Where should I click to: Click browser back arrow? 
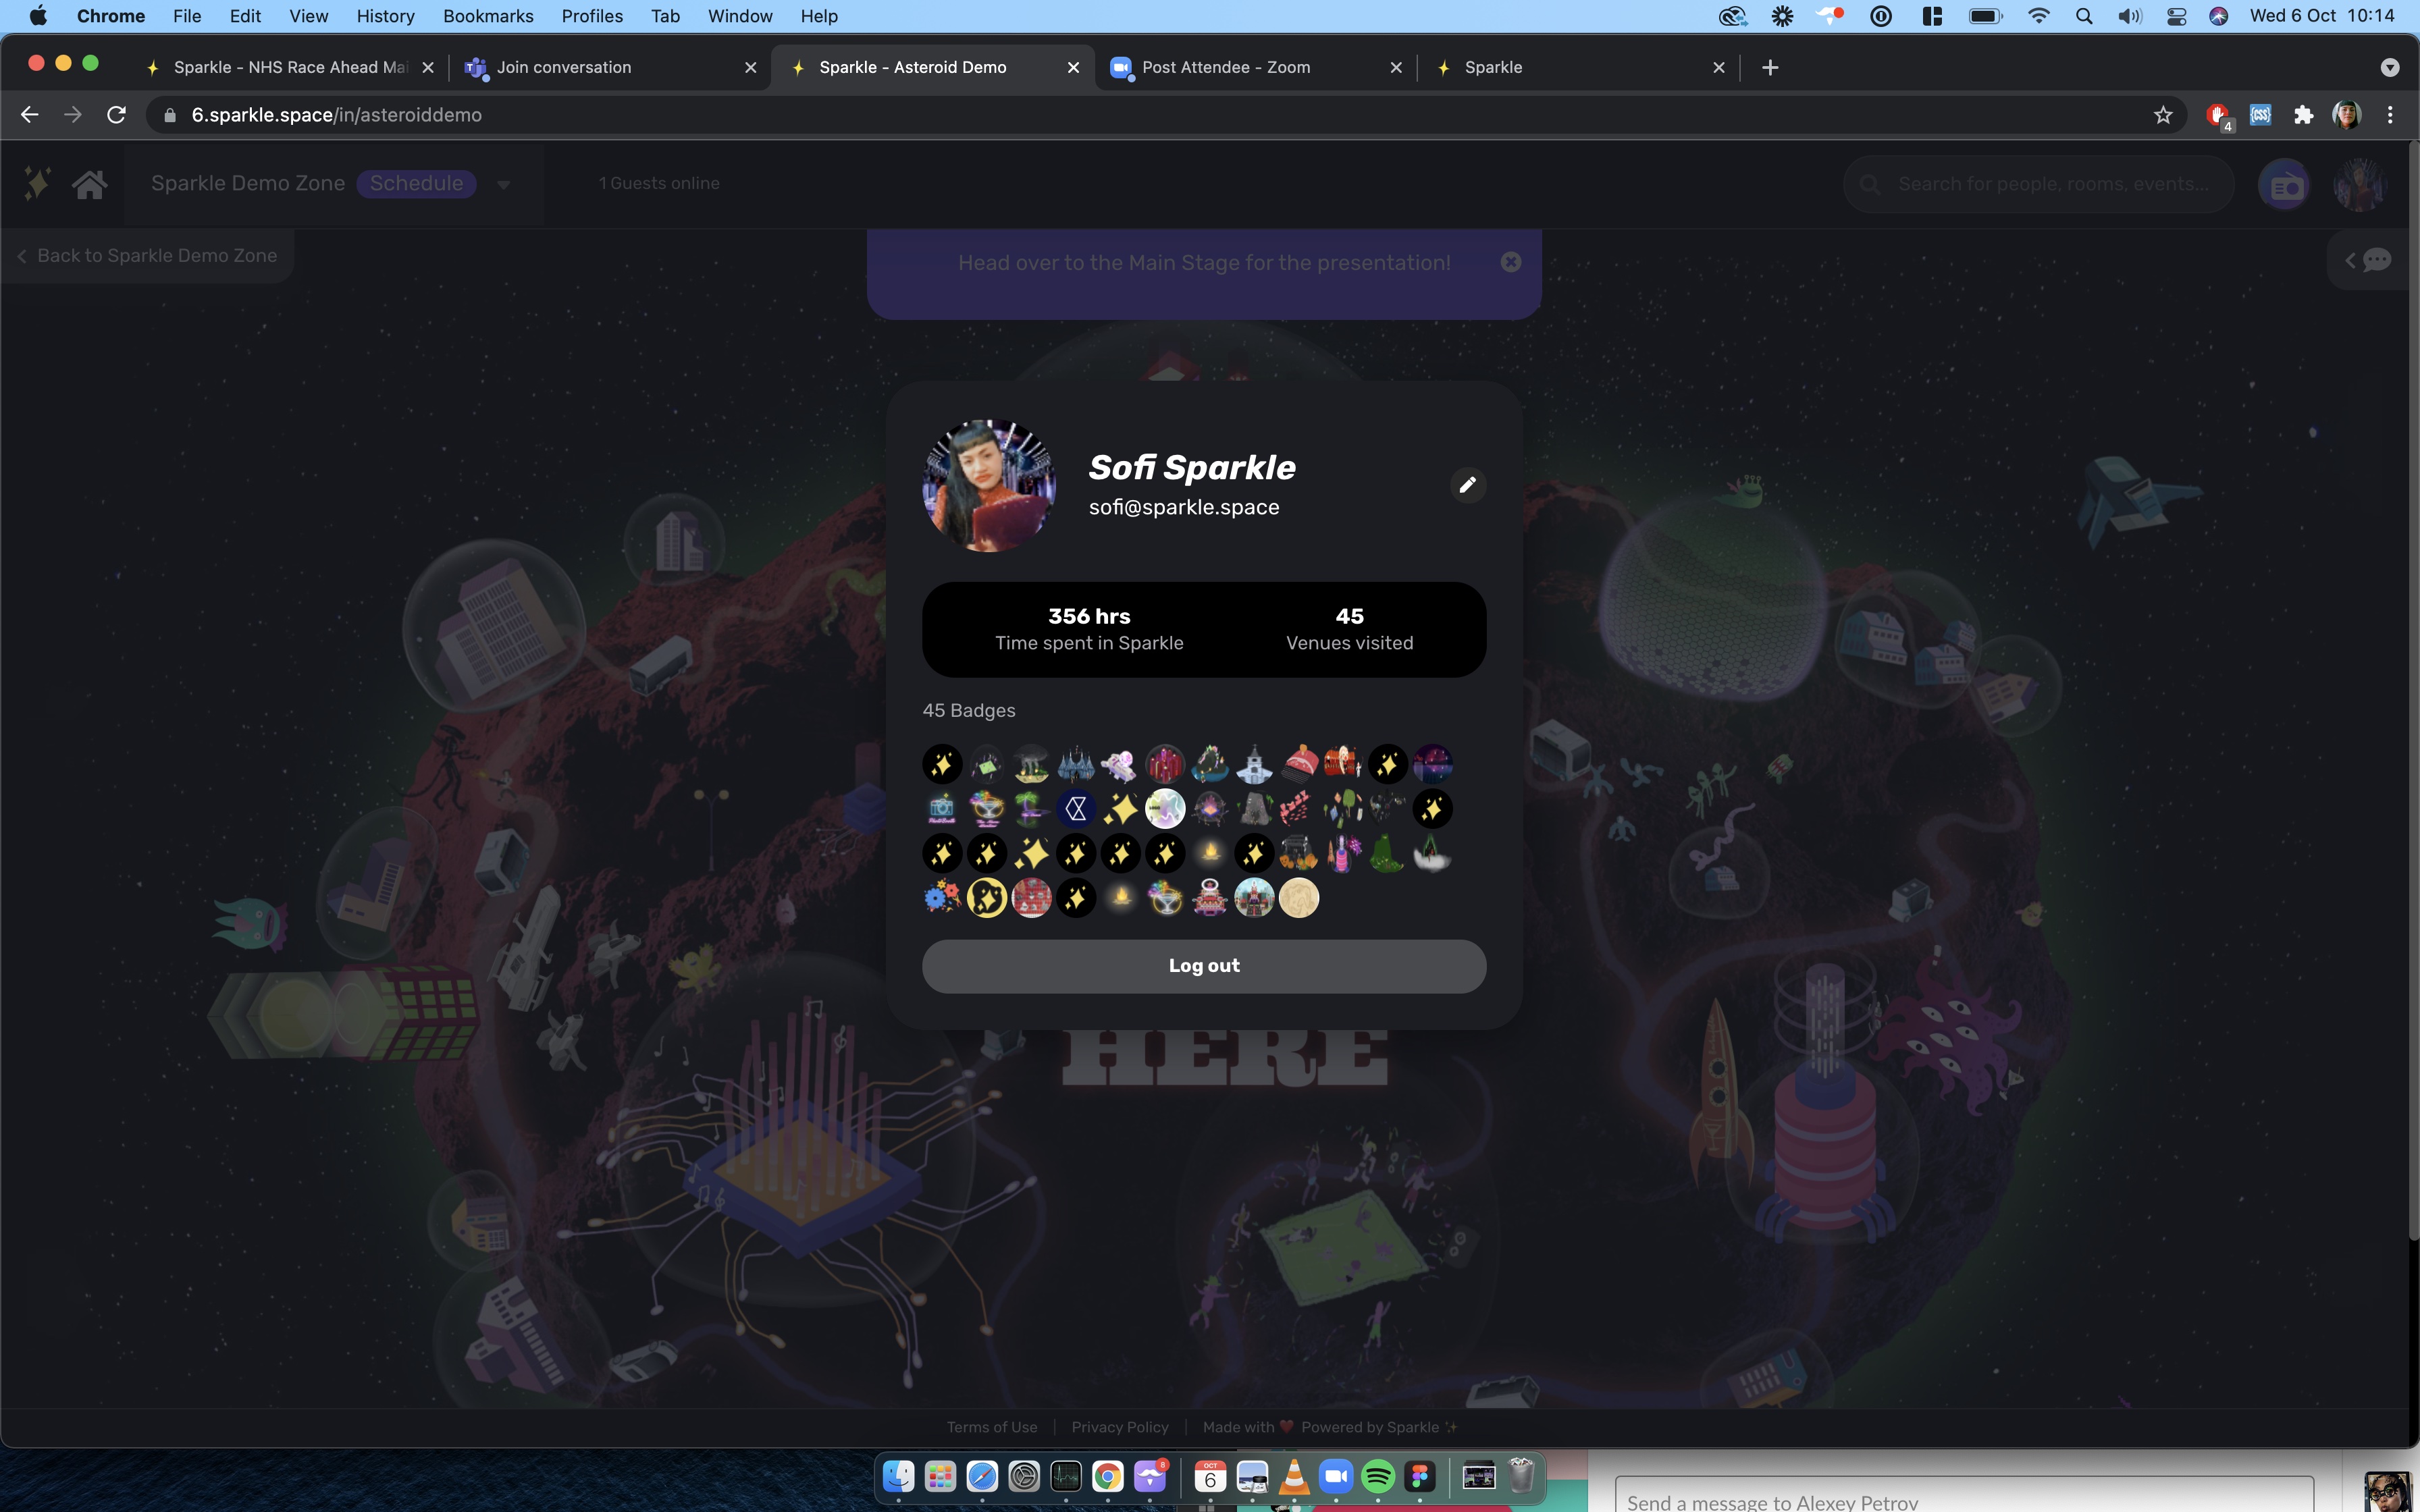(x=29, y=115)
